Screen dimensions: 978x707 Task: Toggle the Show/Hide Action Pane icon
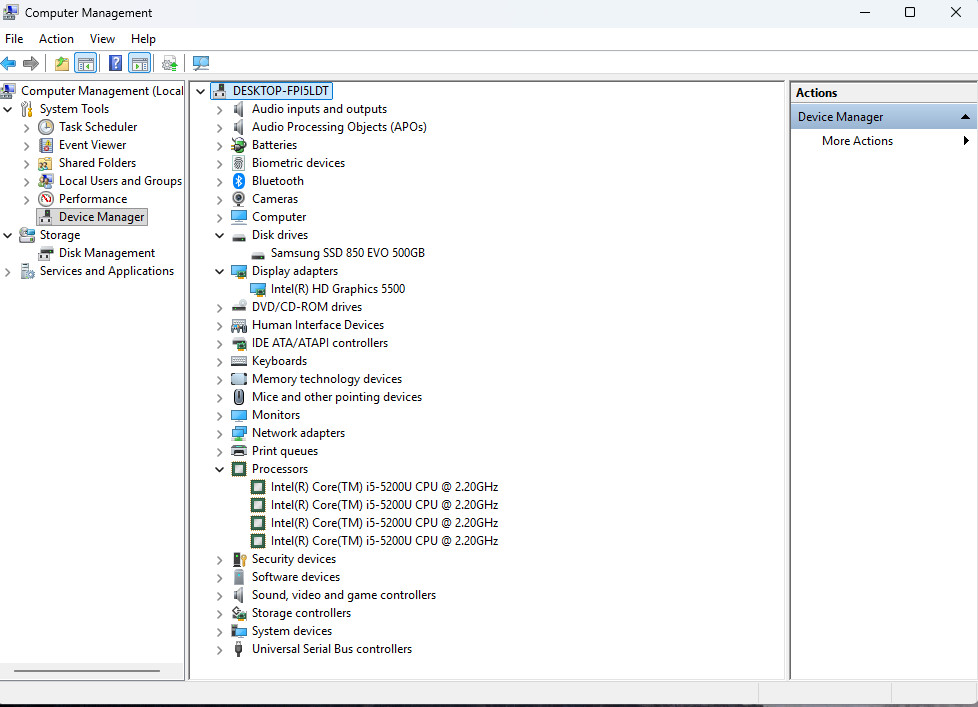point(140,63)
